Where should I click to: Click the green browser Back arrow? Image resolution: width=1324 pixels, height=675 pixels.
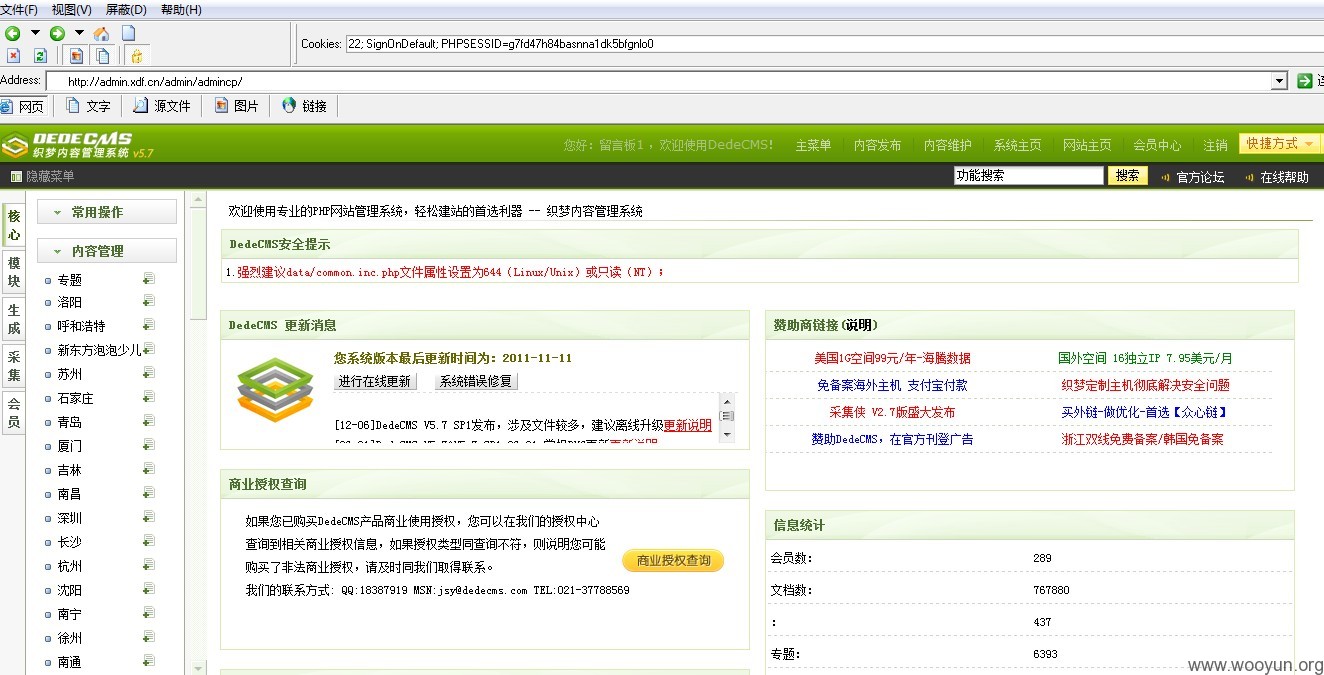point(13,33)
